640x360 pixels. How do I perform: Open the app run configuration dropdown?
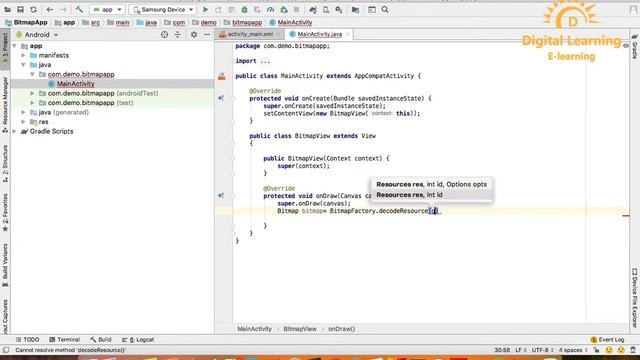[x=107, y=9]
